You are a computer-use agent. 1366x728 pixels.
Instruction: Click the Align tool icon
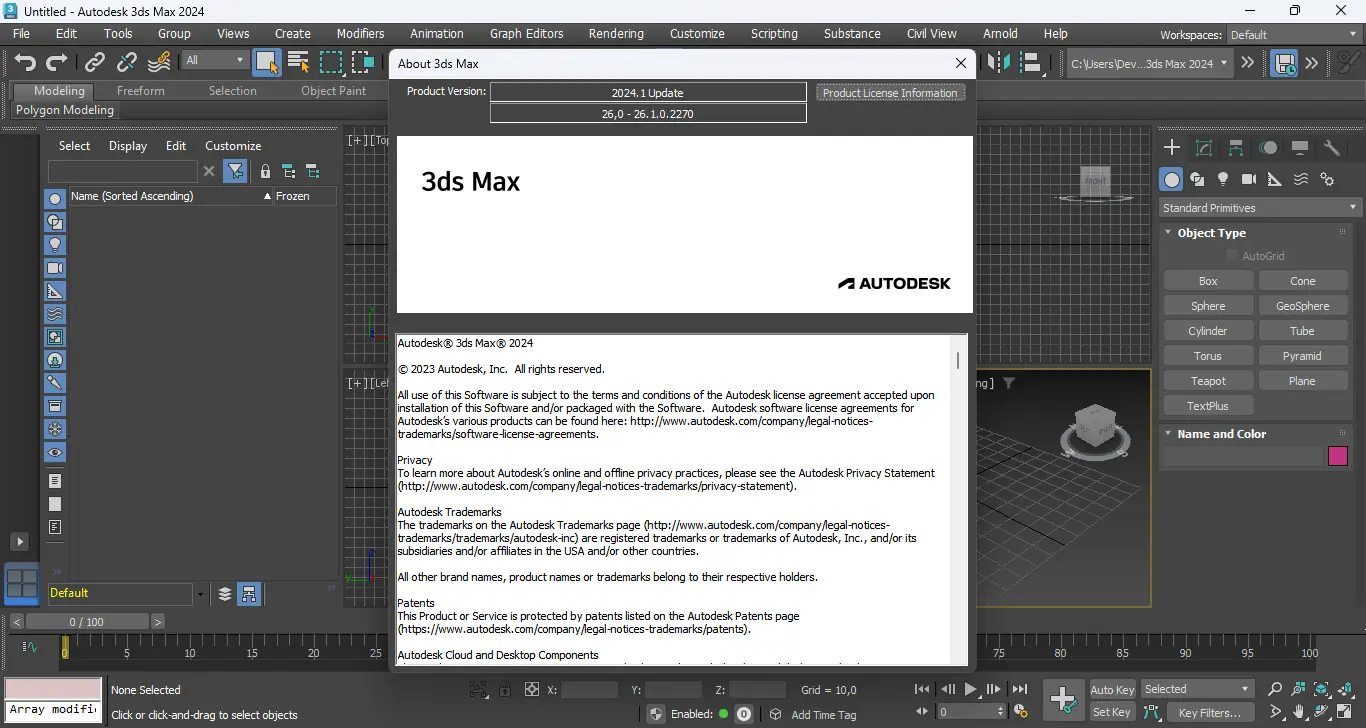(x=1030, y=63)
